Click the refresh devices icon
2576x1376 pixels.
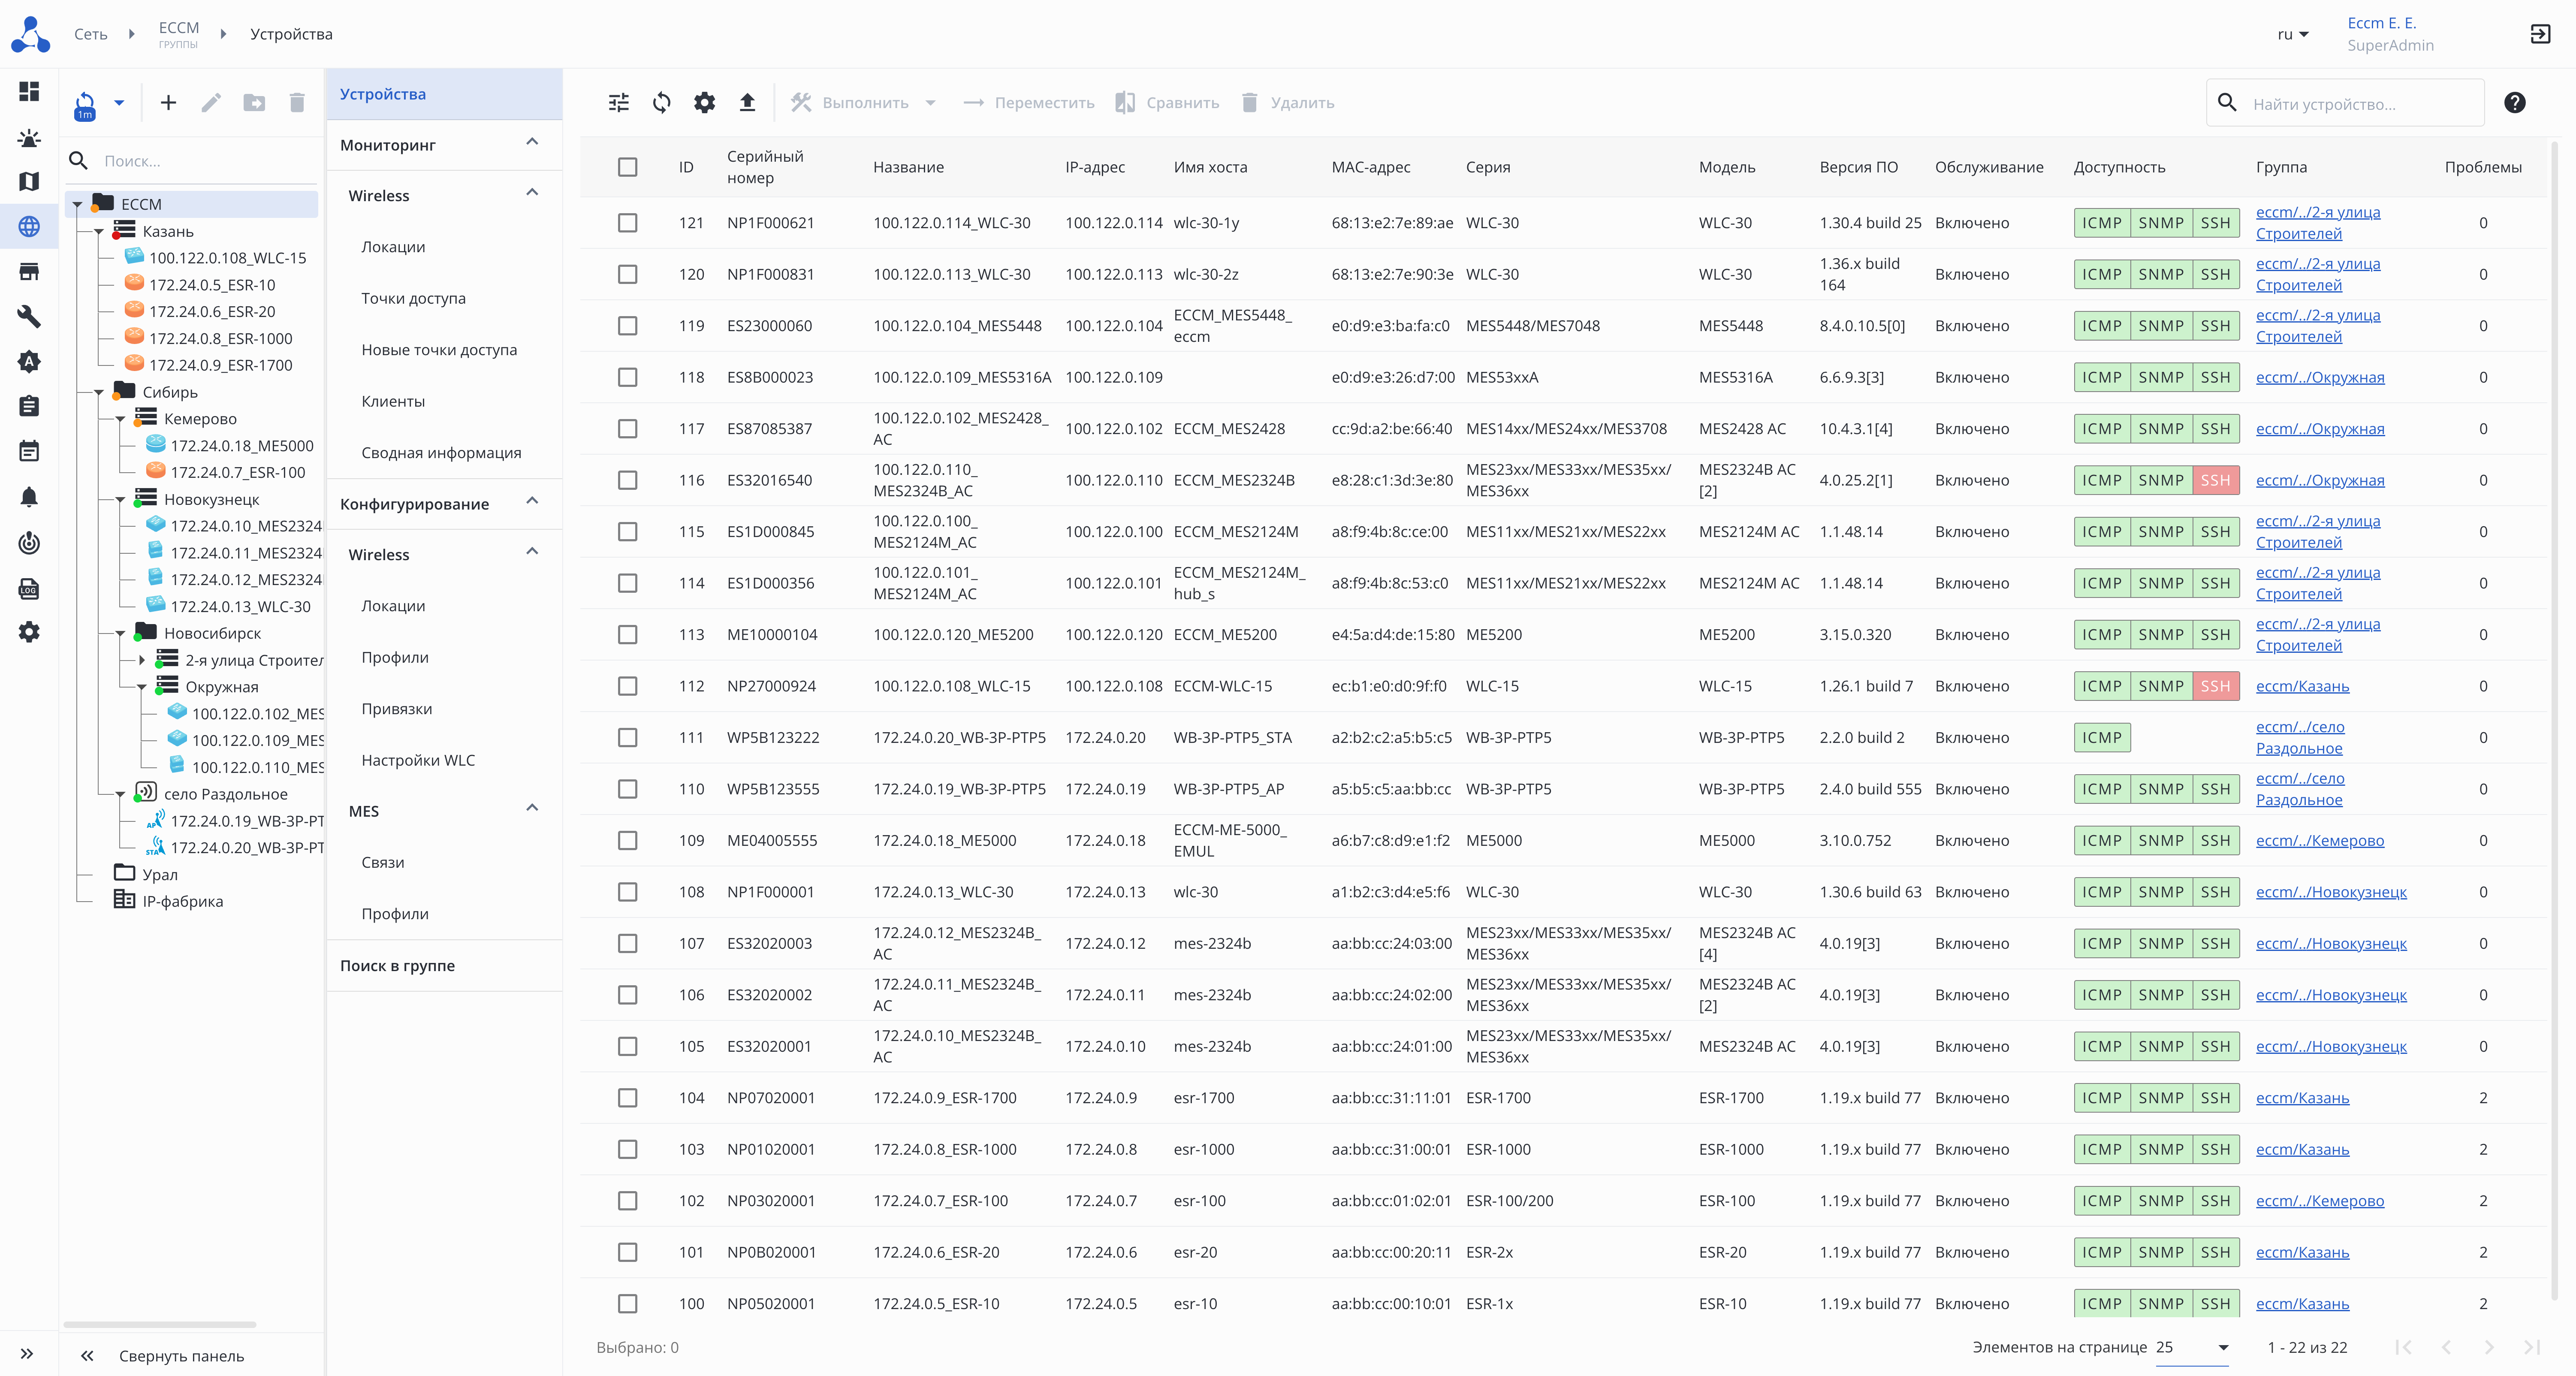coord(662,102)
